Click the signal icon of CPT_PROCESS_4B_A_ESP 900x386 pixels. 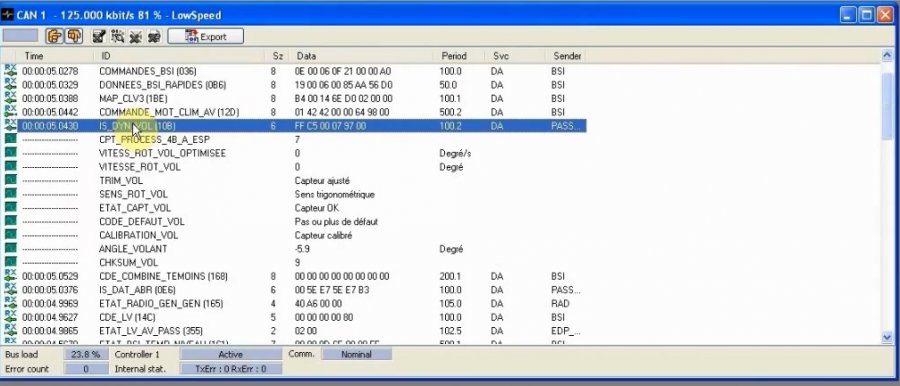10,139
